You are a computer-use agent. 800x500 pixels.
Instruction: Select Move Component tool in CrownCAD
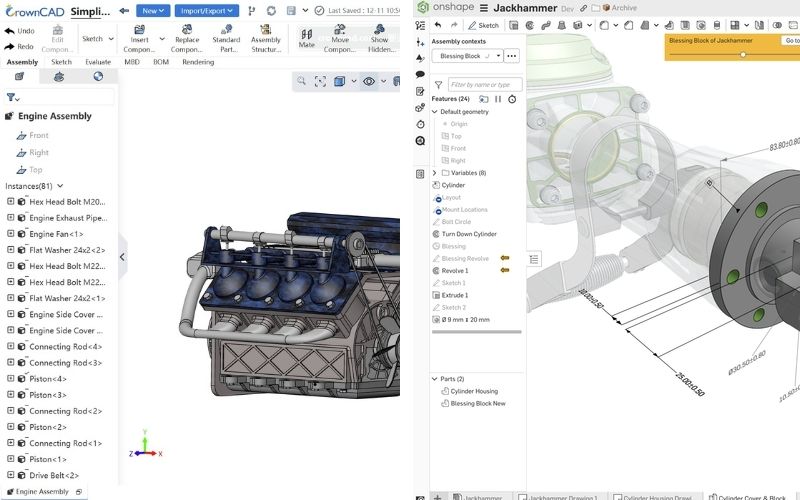(340, 39)
